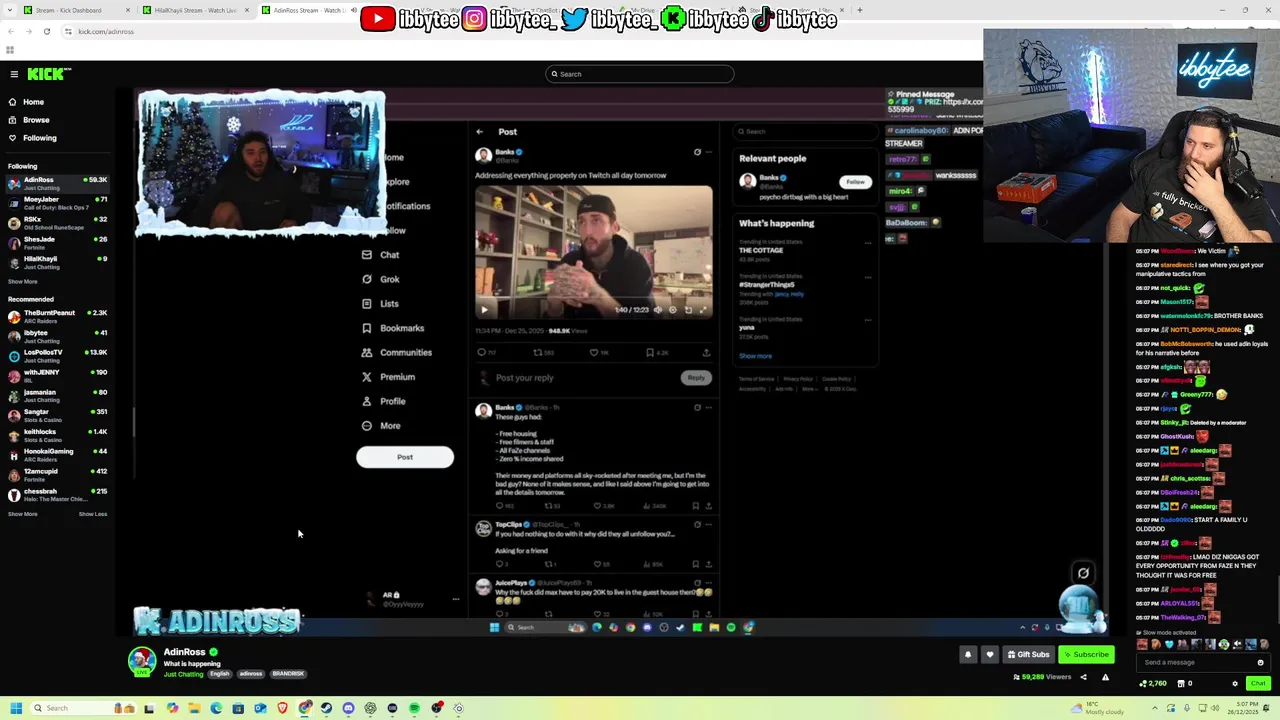Open Brave browser from the taskbar
This screenshot has height=720, width=1280.
coord(282,708)
